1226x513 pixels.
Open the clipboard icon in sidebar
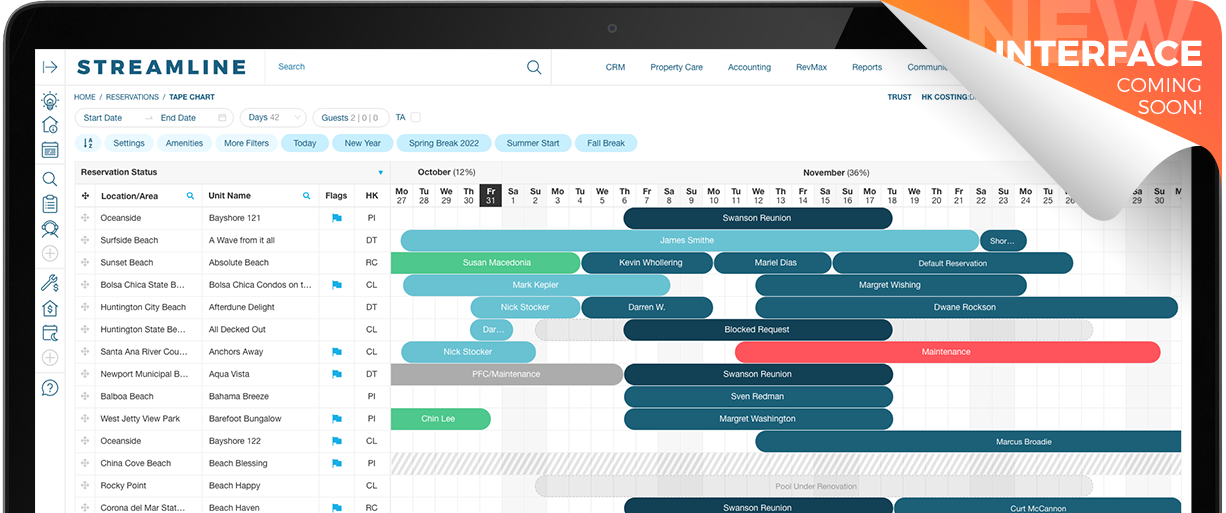(x=50, y=205)
